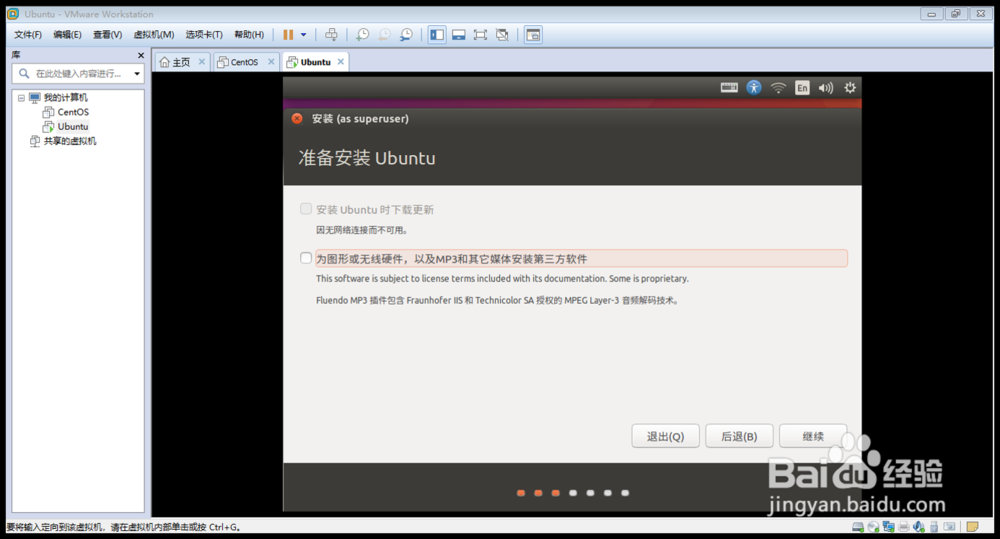The width and height of the screenshot is (1000, 539).
Task: Close the 库 library panel
Action: [141, 55]
